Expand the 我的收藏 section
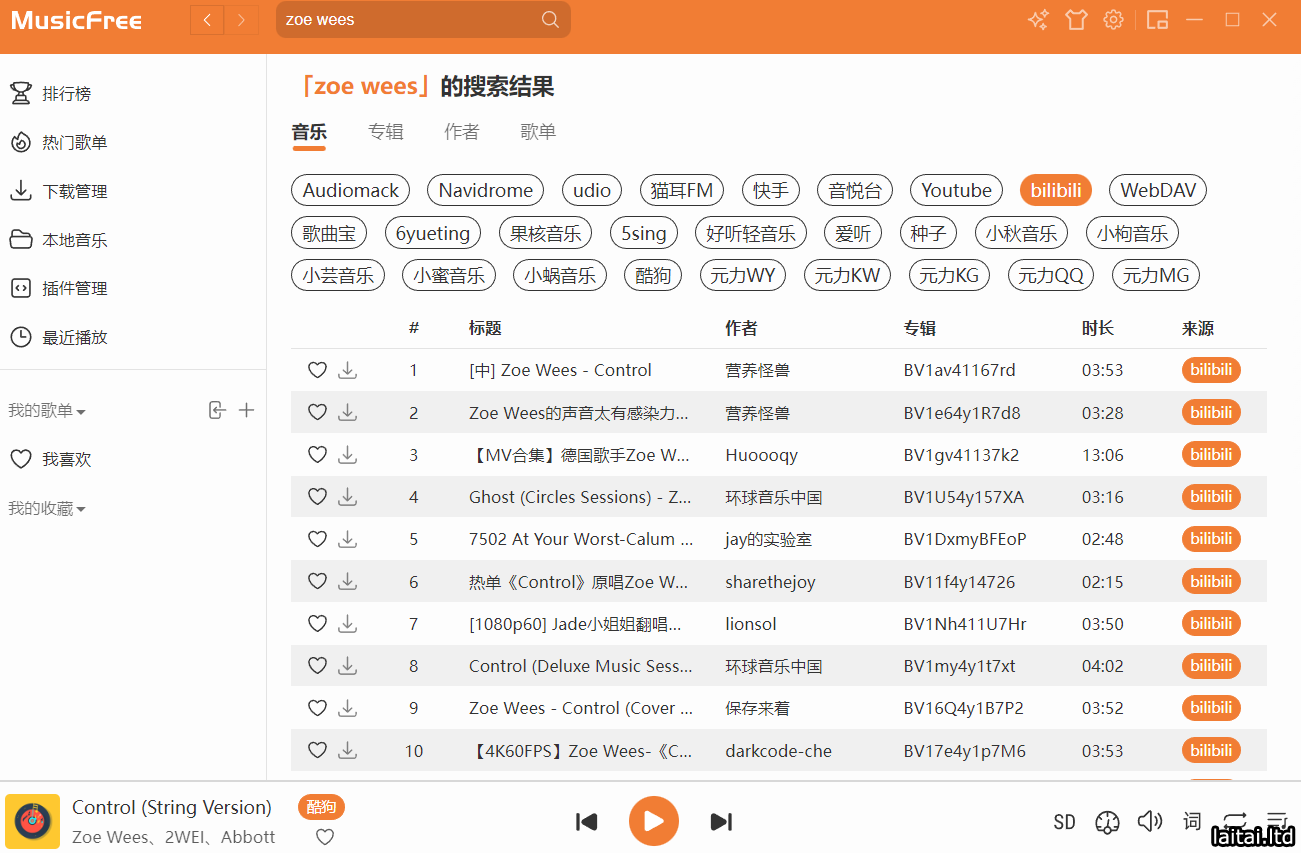Screen dimensions: 1301x853 47,509
